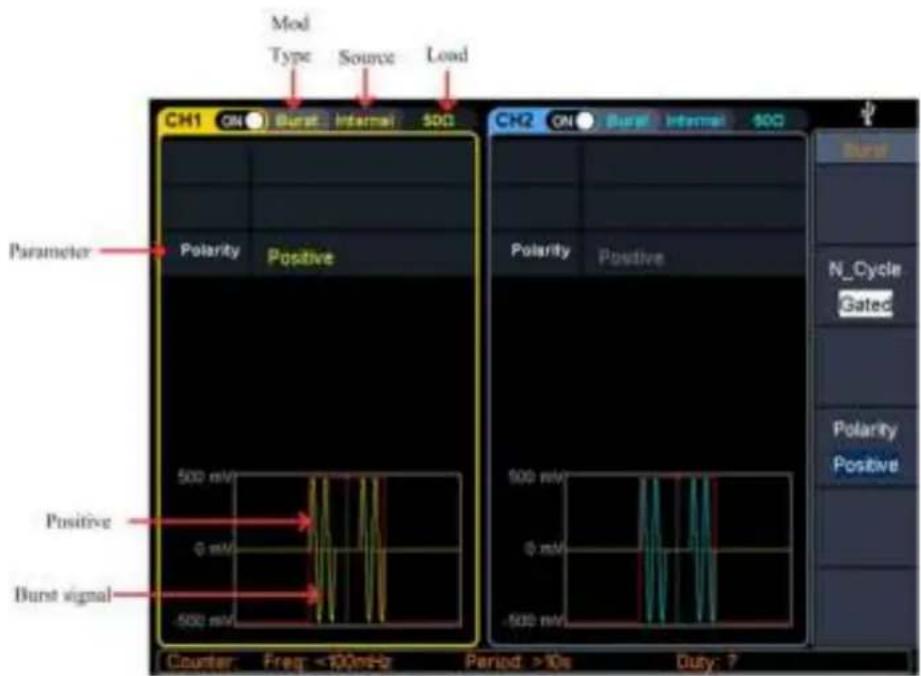Image resolution: width=921 pixels, height=676 pixels.
Task: Click the CH2 Burst mode indicator
Action: pos(627,121)
